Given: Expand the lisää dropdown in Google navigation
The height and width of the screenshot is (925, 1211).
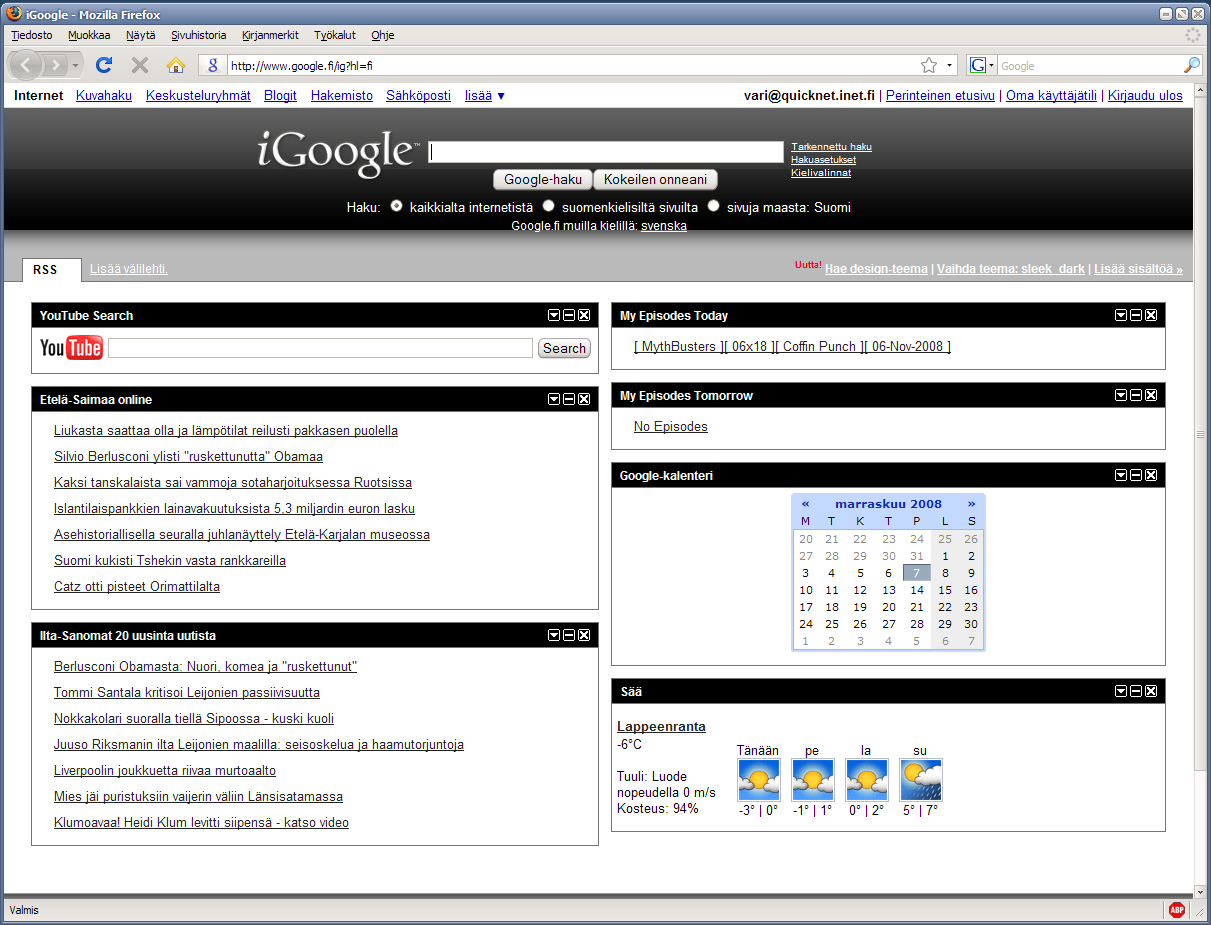Looking at the screenshot, I should (485, 96).
